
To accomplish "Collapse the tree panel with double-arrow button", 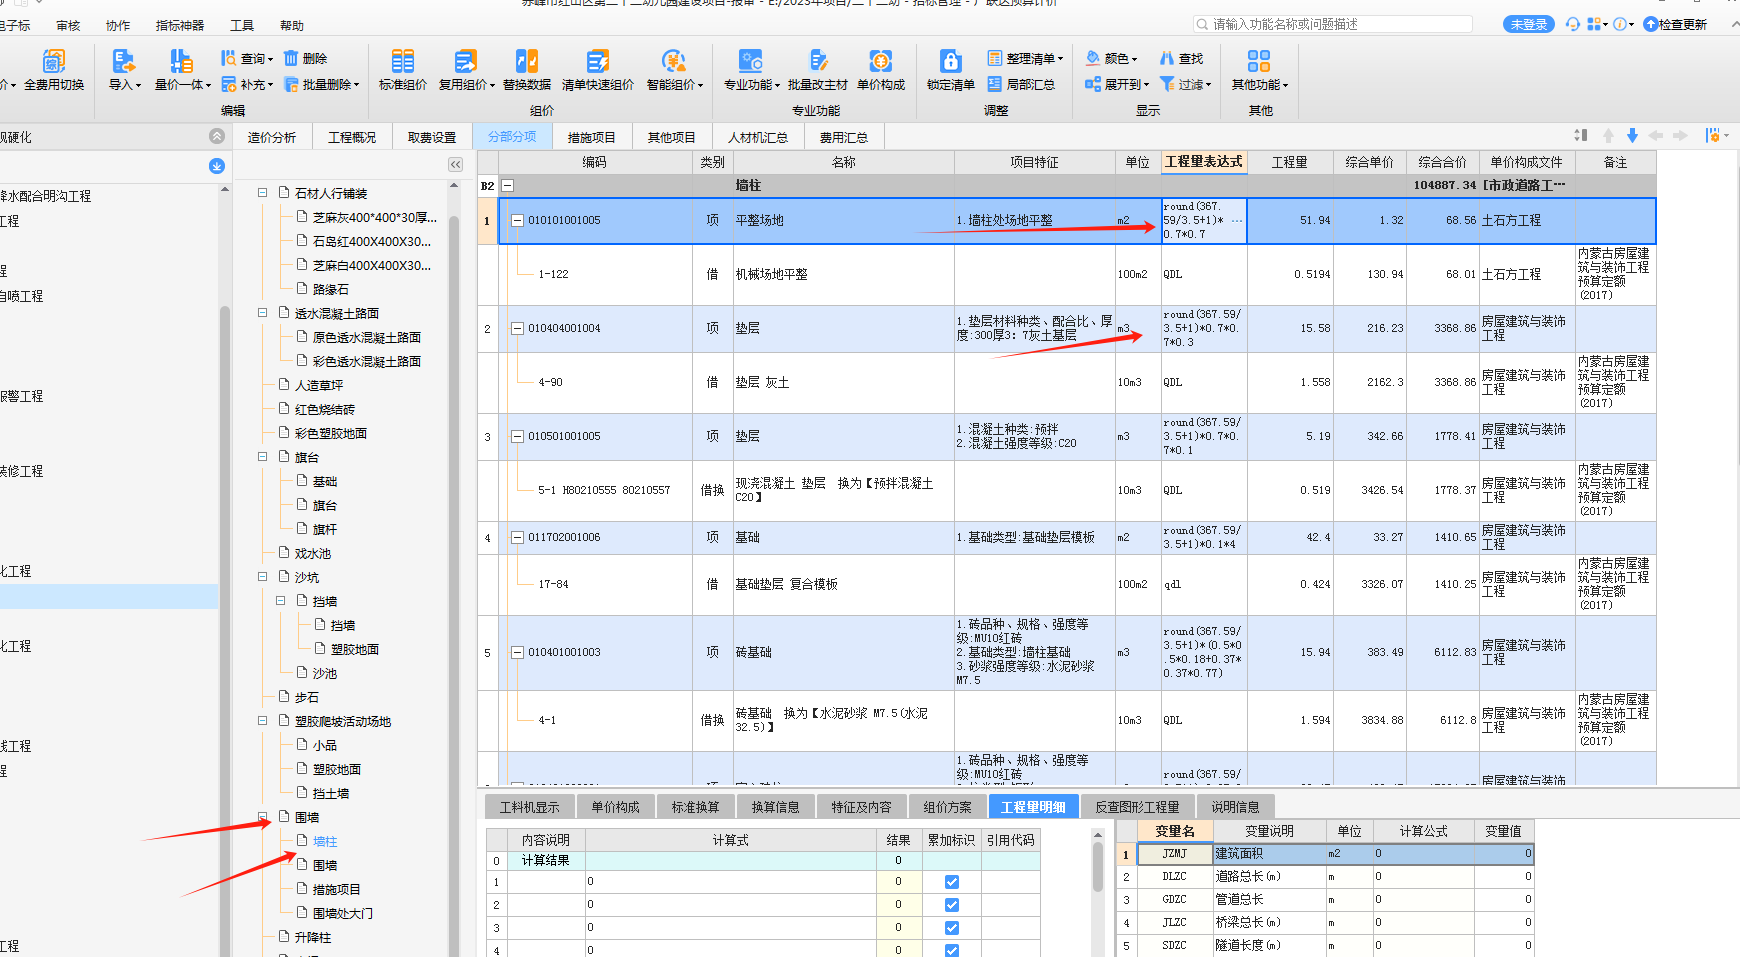I will (455, 165).
